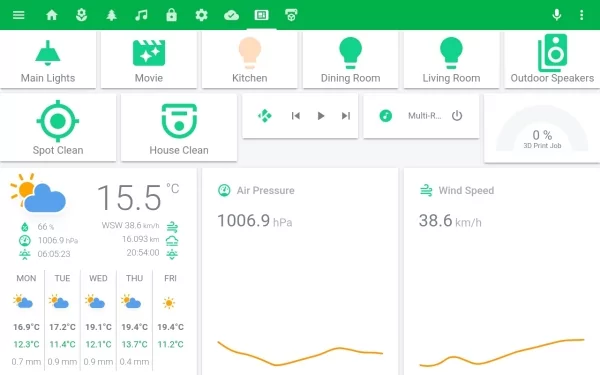The image size is (600, 375).
Task: Open the gear settings view tab
Action: 201,15
